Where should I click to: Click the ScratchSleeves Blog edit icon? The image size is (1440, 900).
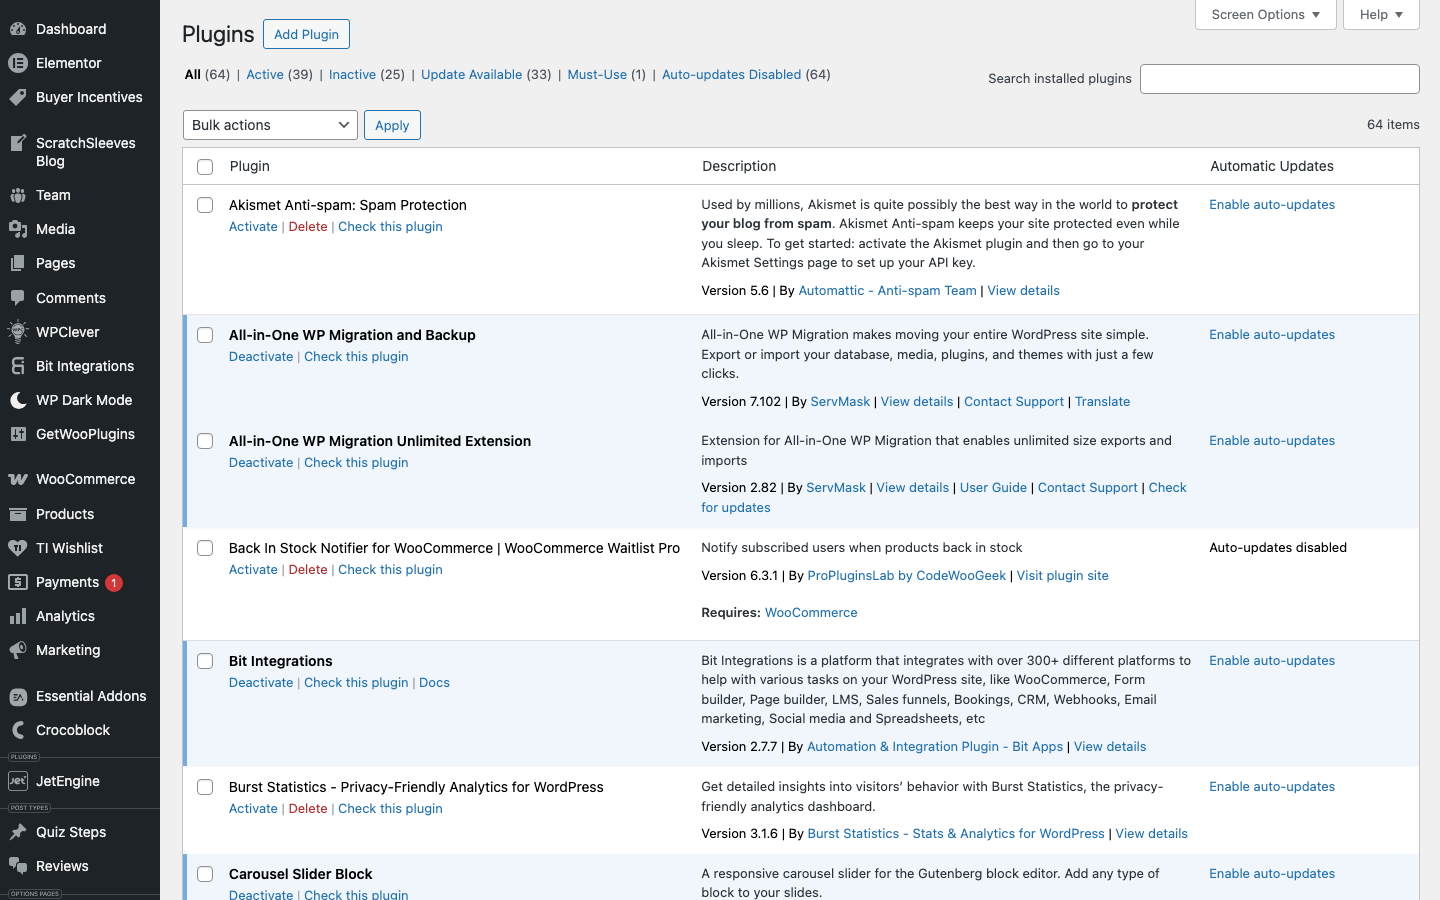18,143
